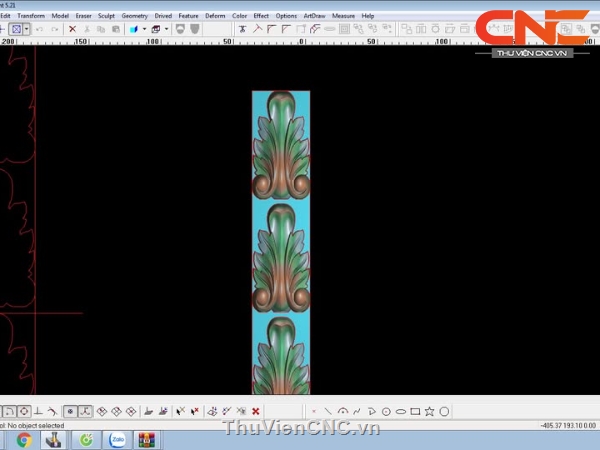Image resolution: width=600 pixels, height=450 pixels.
Task: Open the Measure menu
Action: [344, 16]
